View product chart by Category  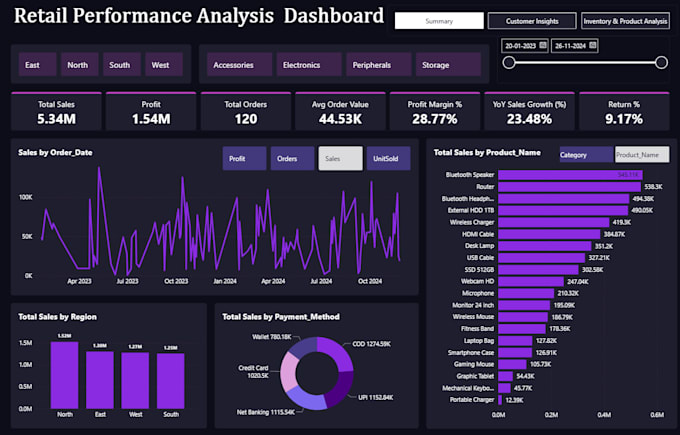586,154
